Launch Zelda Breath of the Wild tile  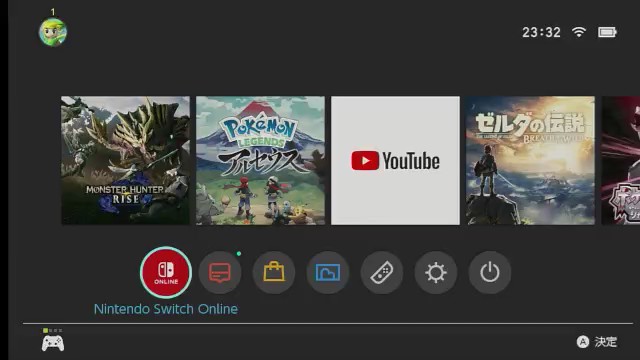(x=530, y=160)
